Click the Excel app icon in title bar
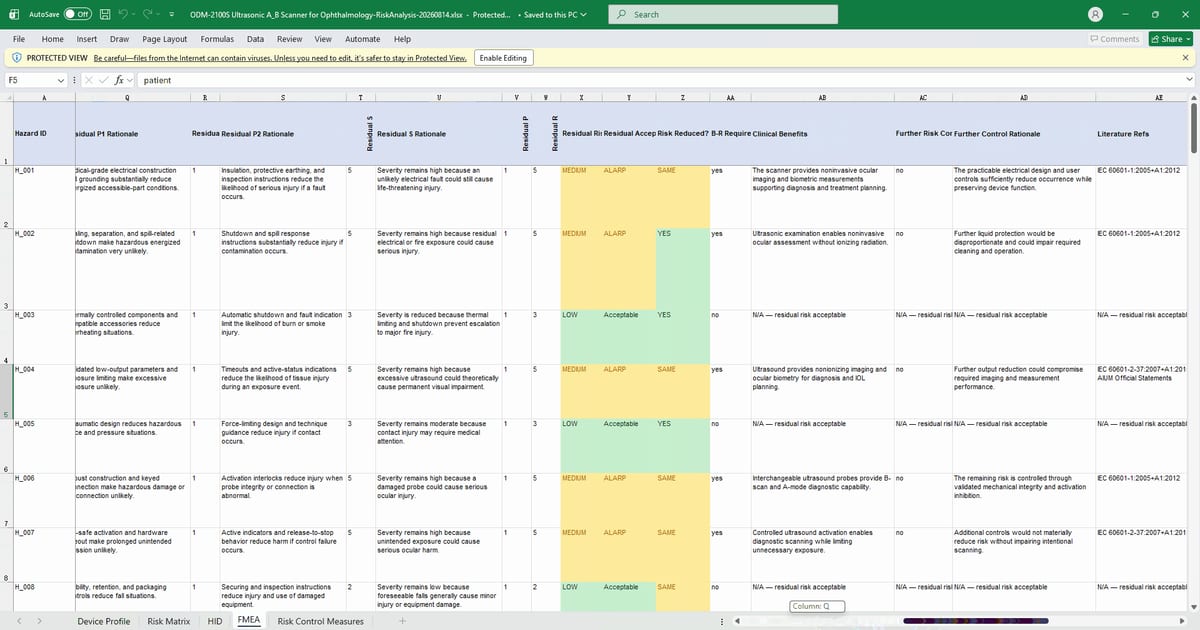This screenshot has height=630, width=1200. pyautogui.click(x=16, y=14)
